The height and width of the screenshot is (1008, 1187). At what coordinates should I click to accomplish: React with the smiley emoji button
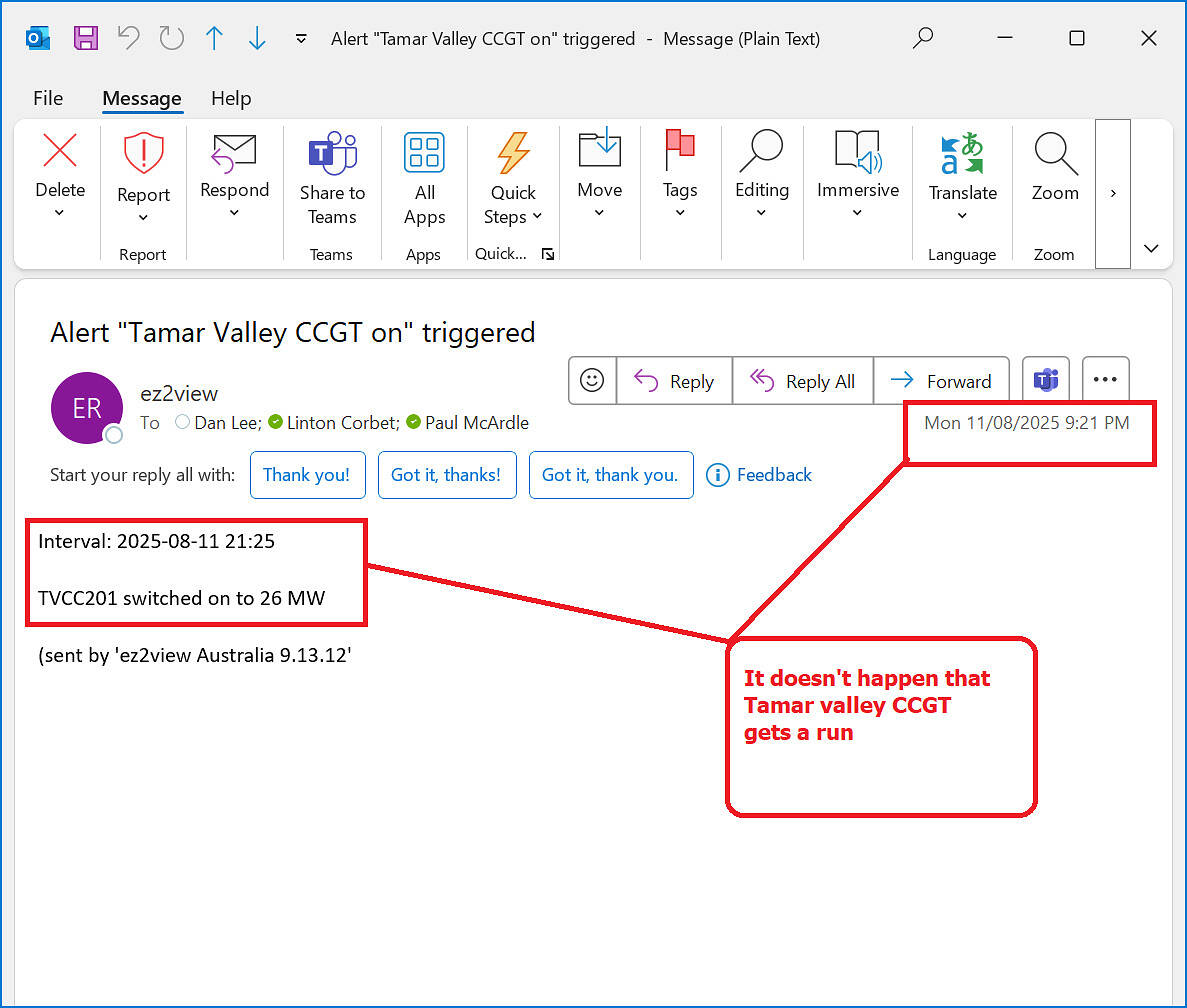[592, 380]
